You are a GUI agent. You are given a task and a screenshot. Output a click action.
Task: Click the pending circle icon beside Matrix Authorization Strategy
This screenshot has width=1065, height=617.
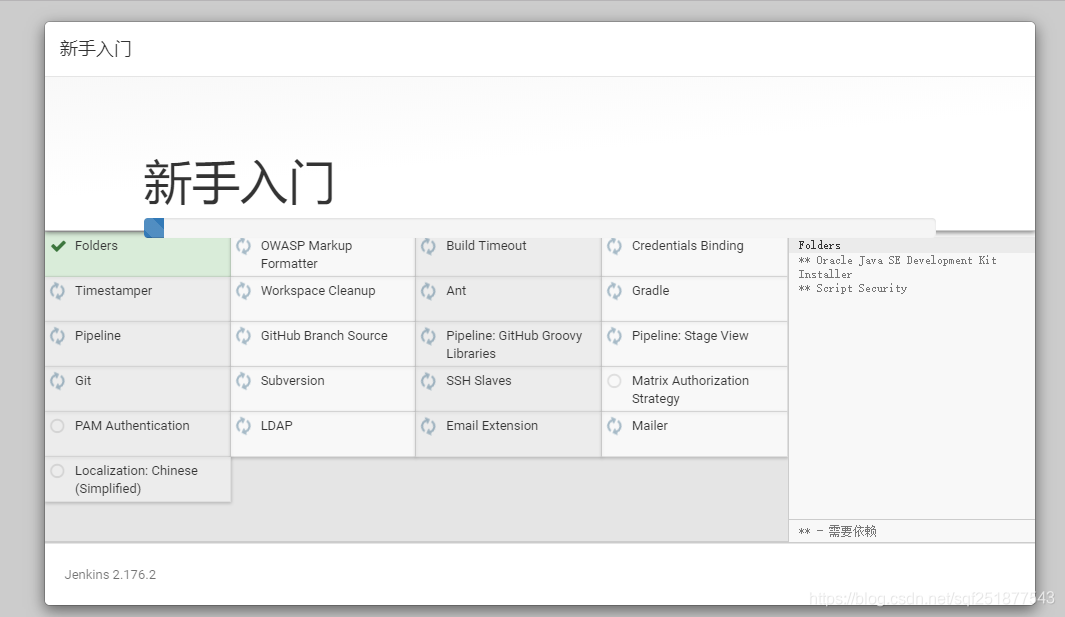coord(615,381)
